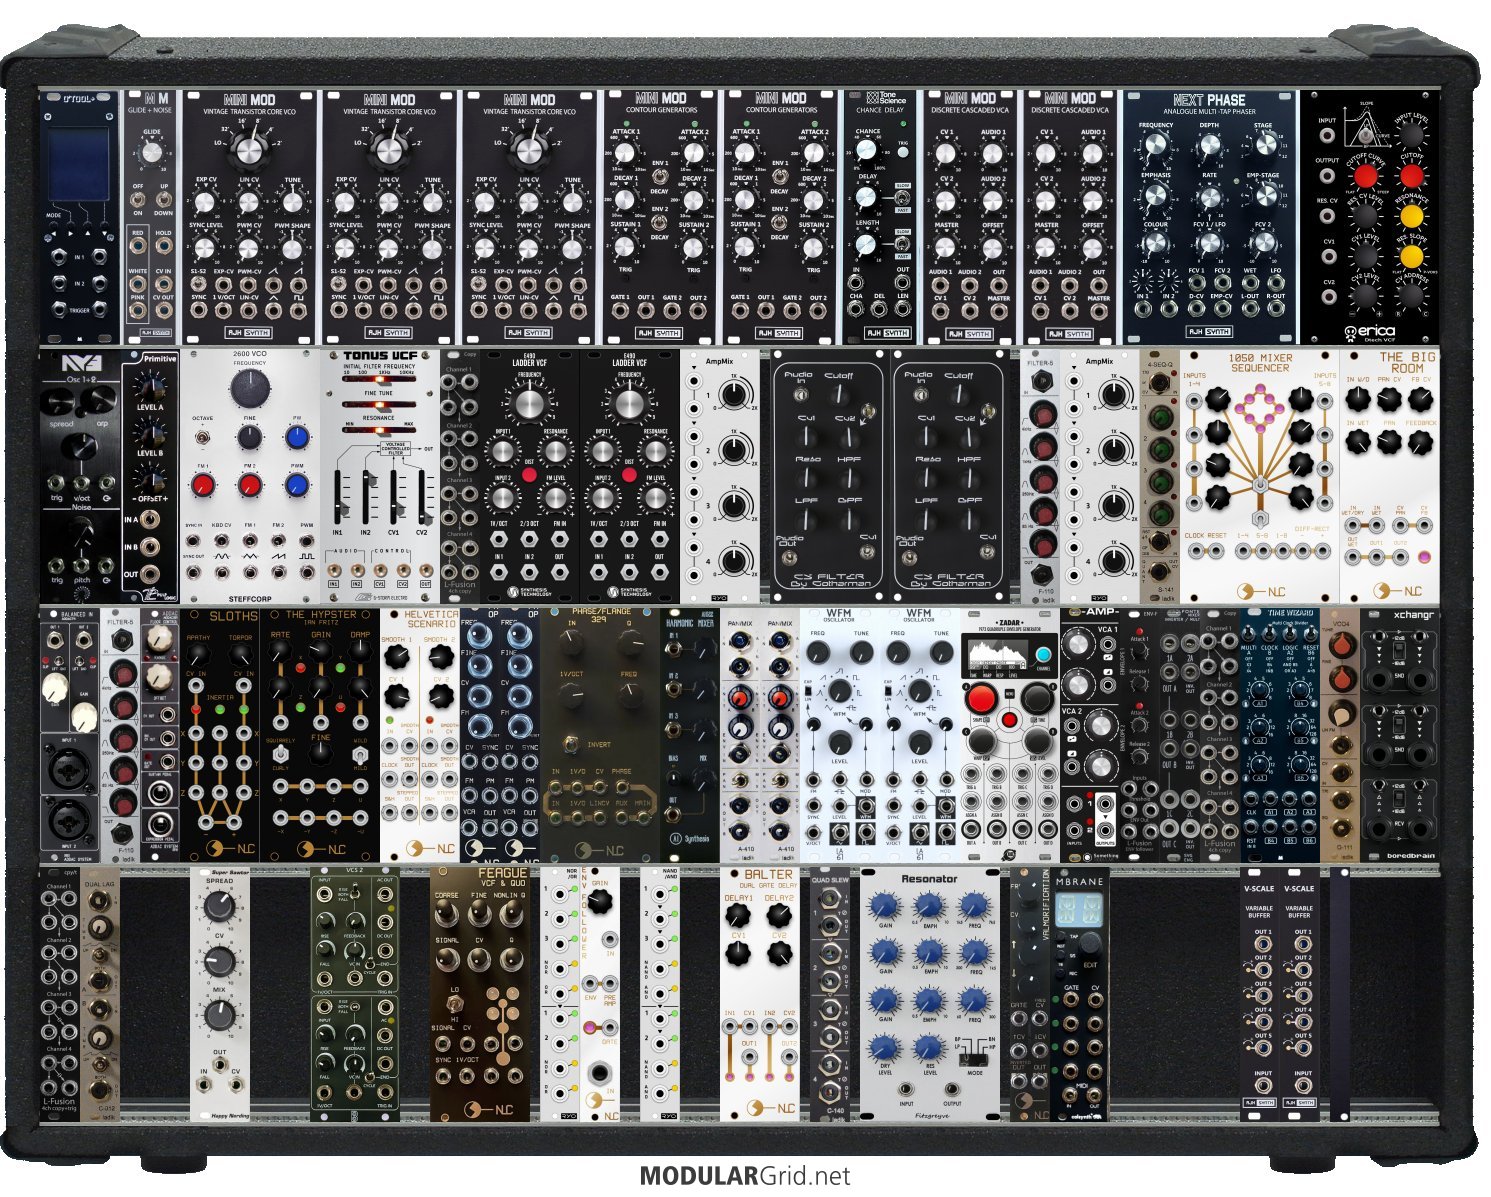Adjust the GLIDE knob on Glide + Noise module

151,152
